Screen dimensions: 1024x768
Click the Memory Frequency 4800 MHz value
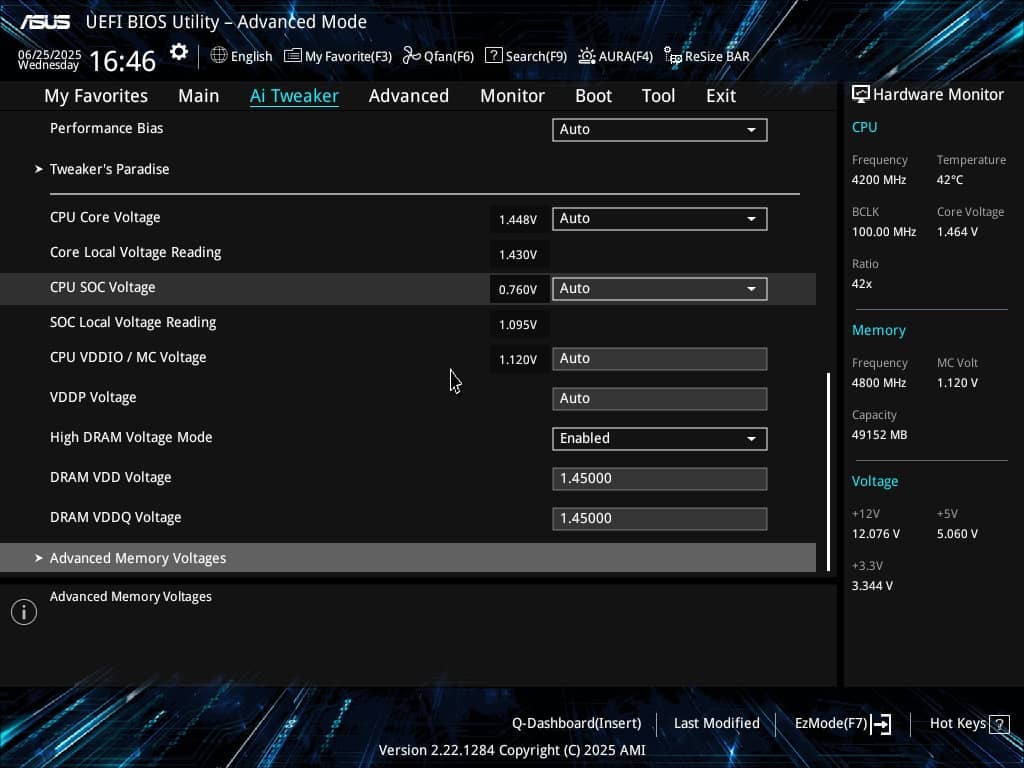pos(878,383)
